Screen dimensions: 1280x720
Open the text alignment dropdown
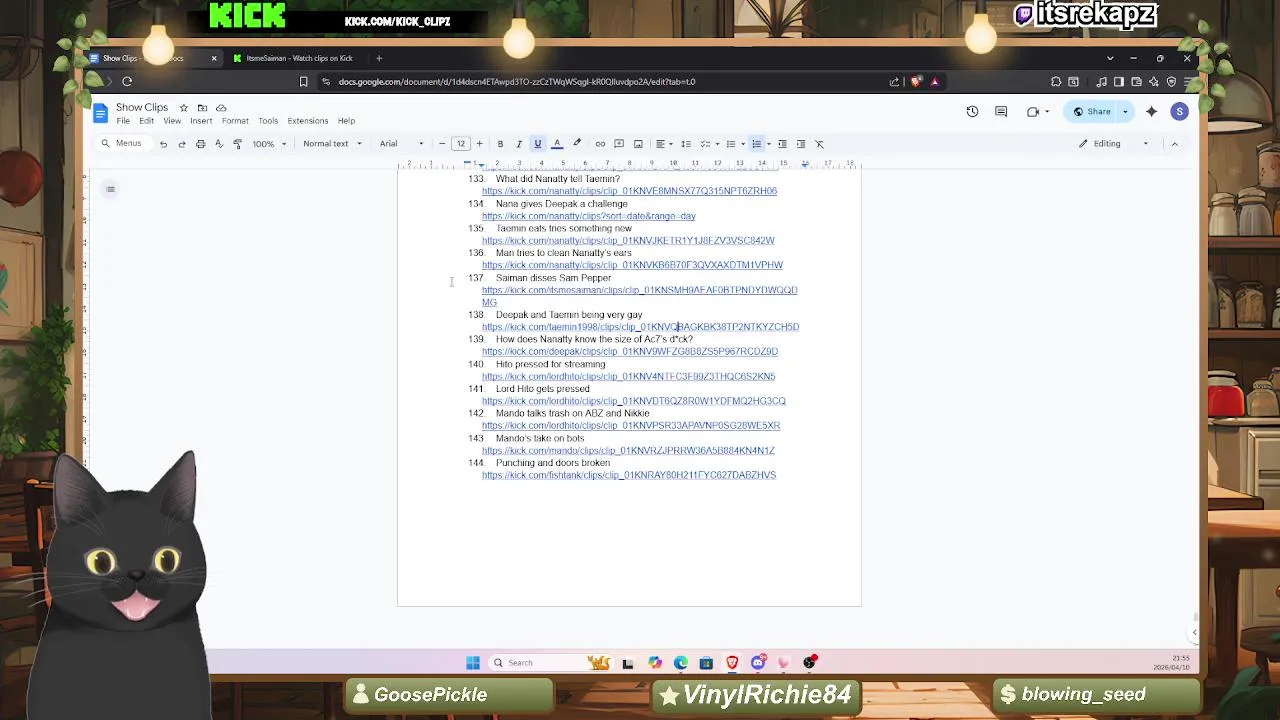point(663,144)
